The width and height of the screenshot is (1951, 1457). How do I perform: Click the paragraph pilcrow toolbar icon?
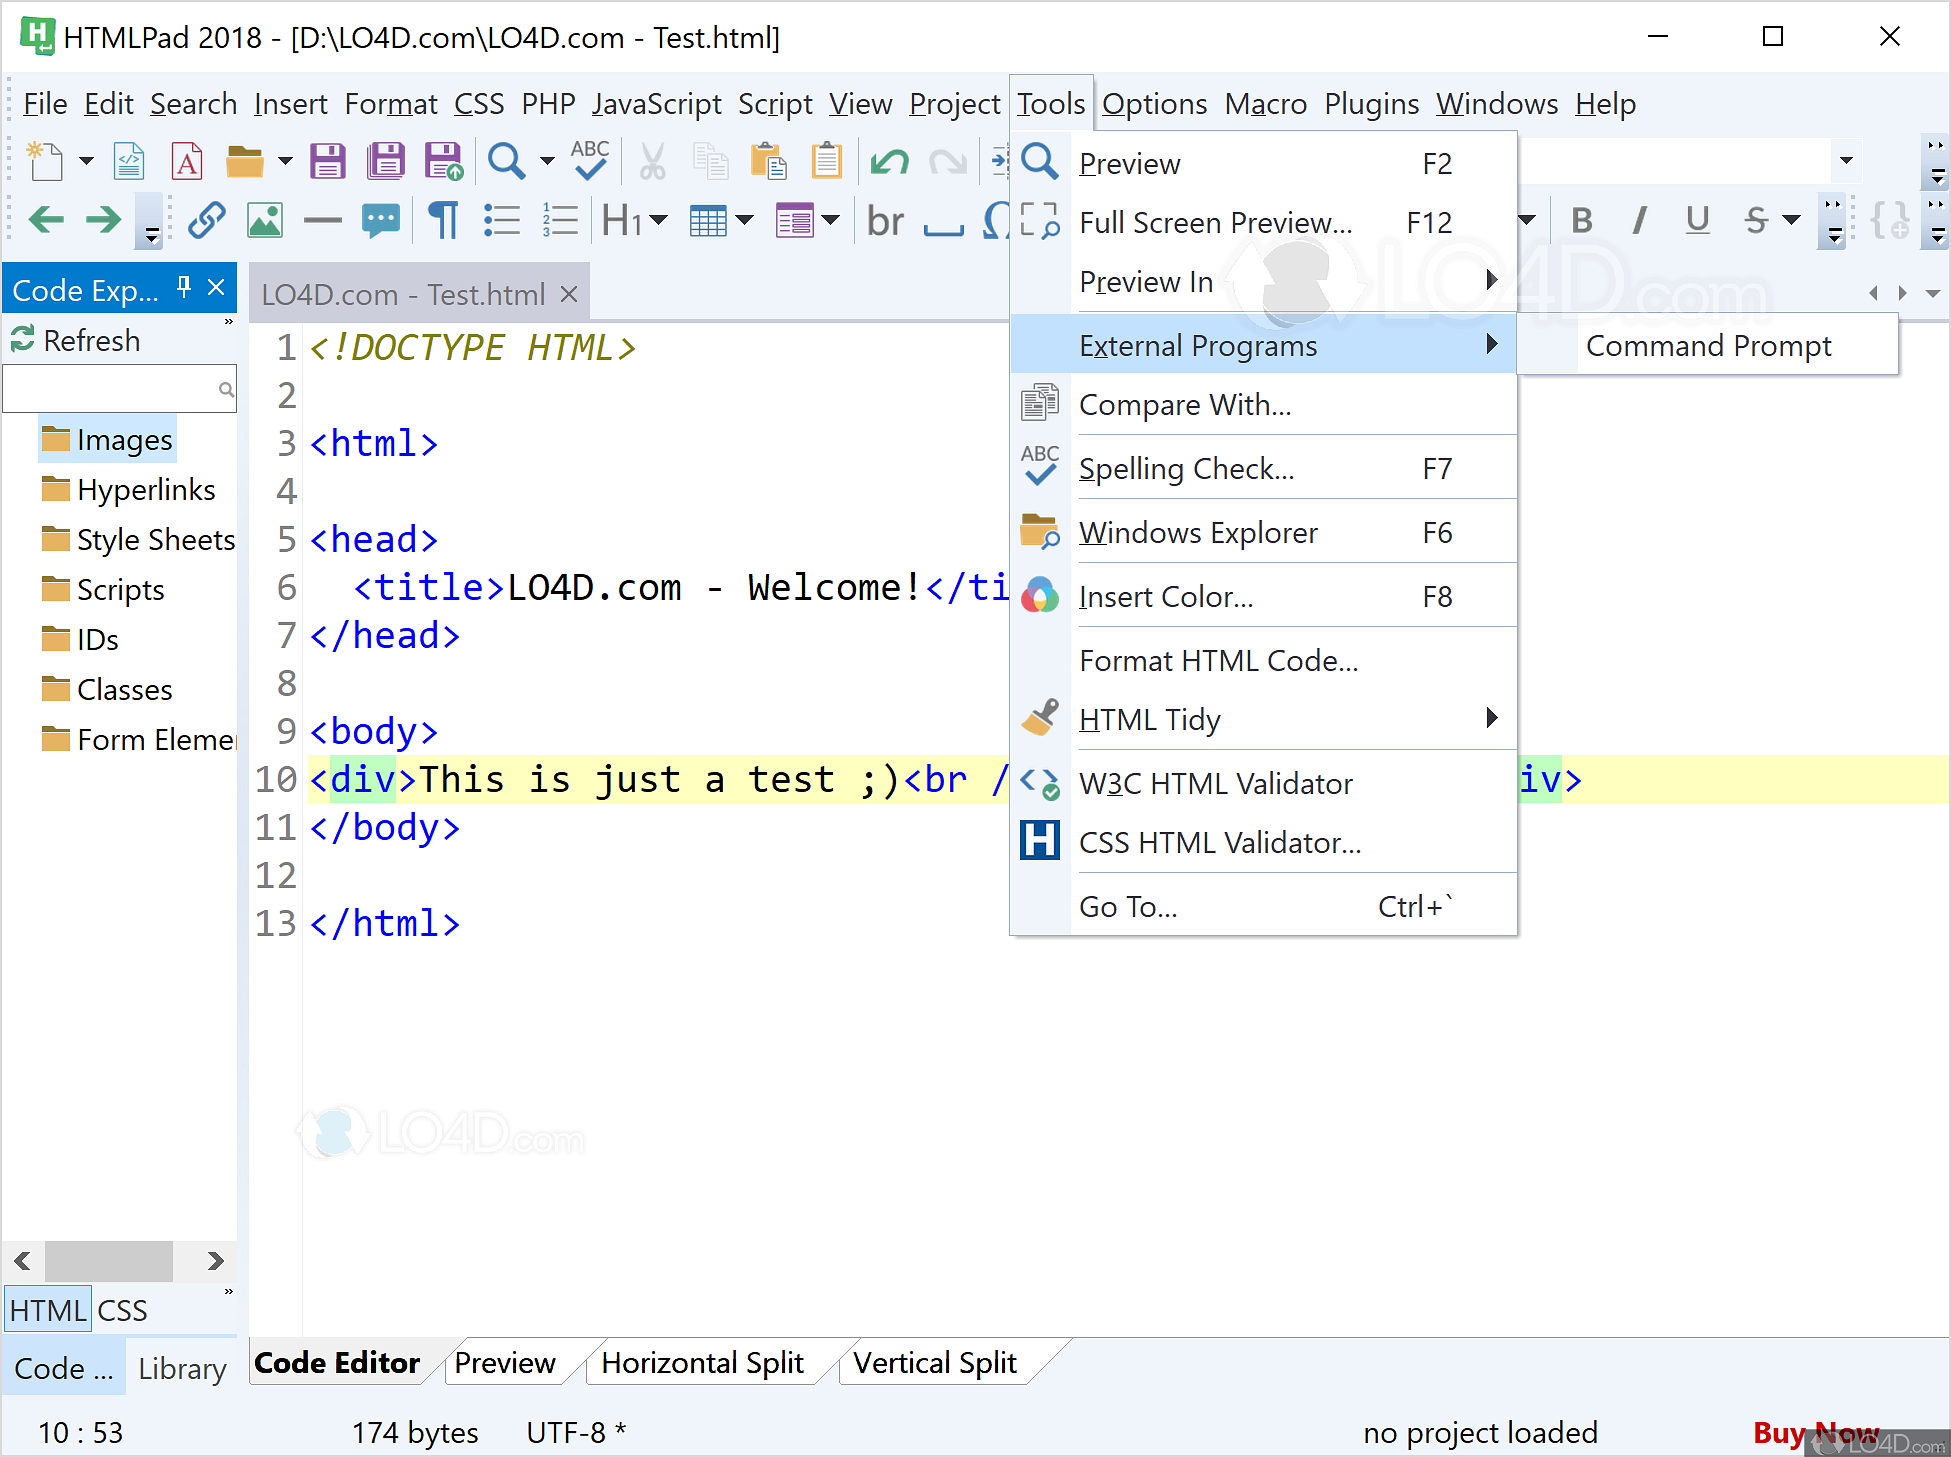pyautogui.click(x=443, y=220)
